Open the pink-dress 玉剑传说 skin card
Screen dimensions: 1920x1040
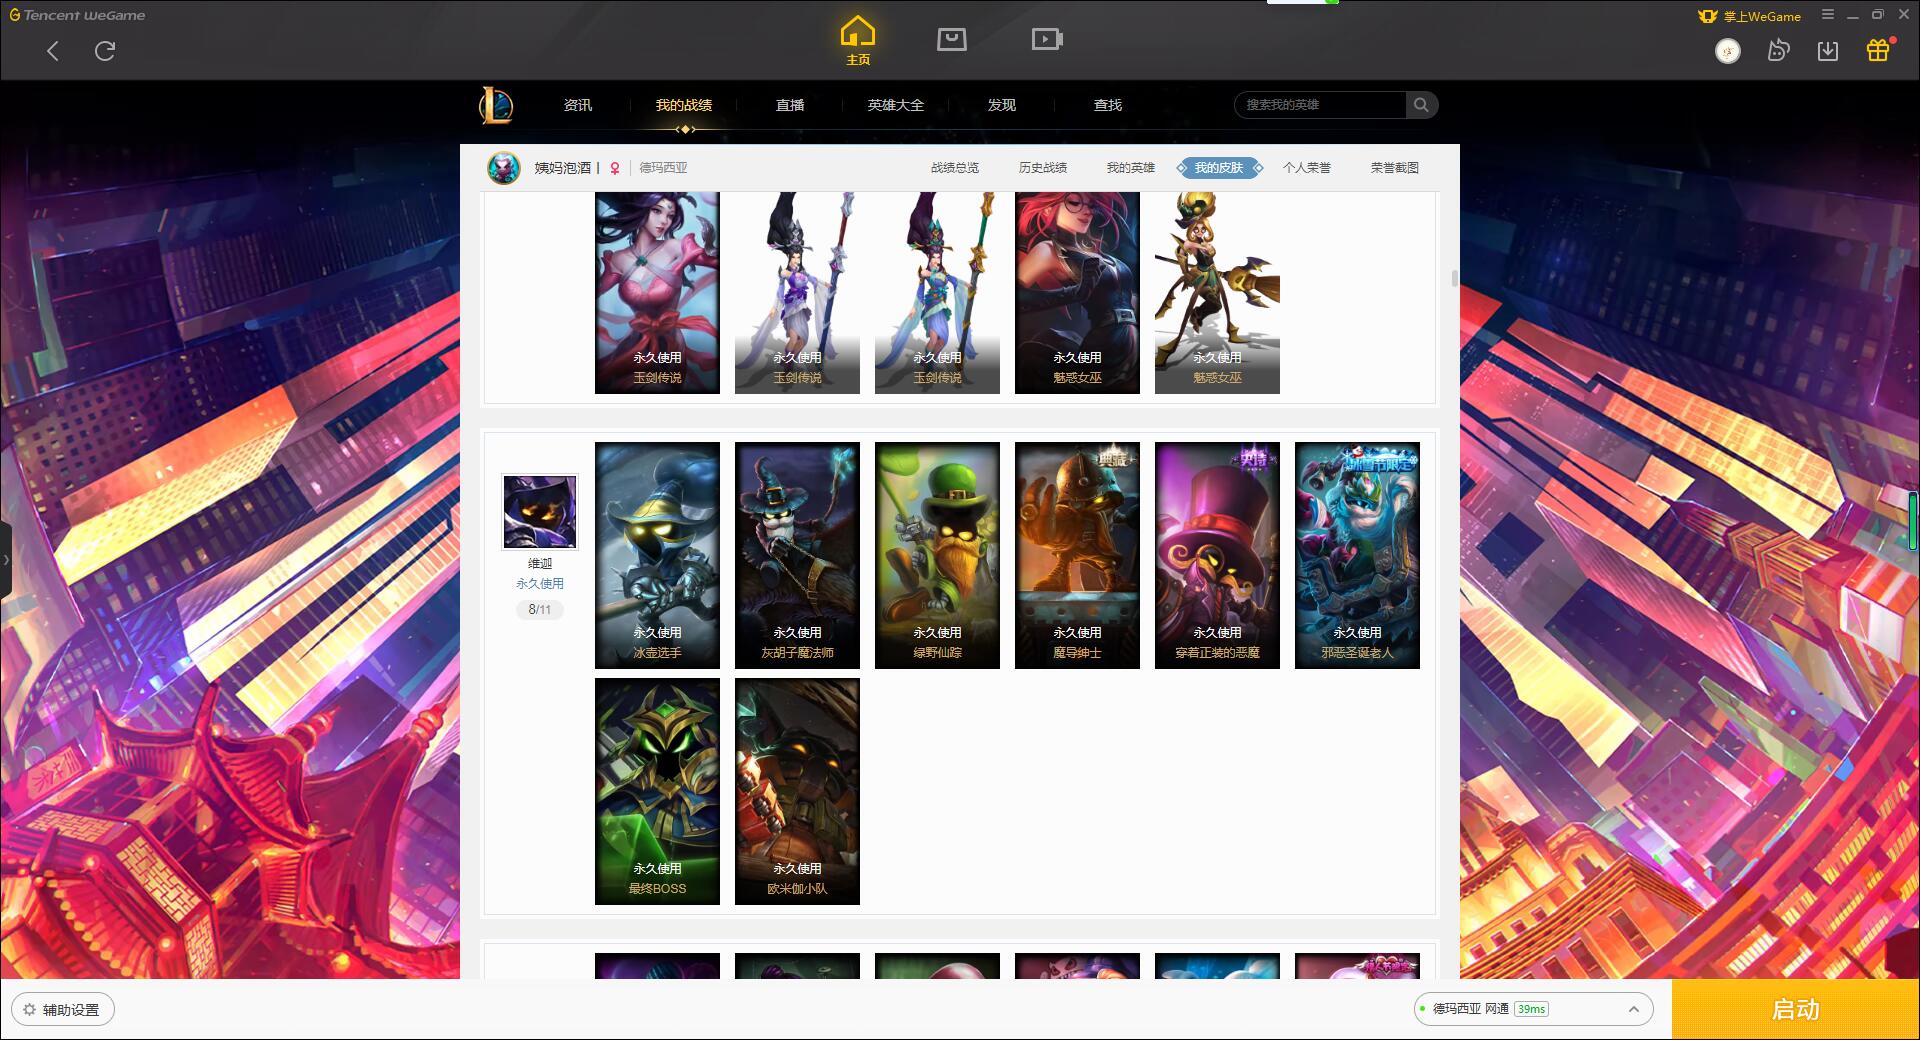tap(657, 292)
